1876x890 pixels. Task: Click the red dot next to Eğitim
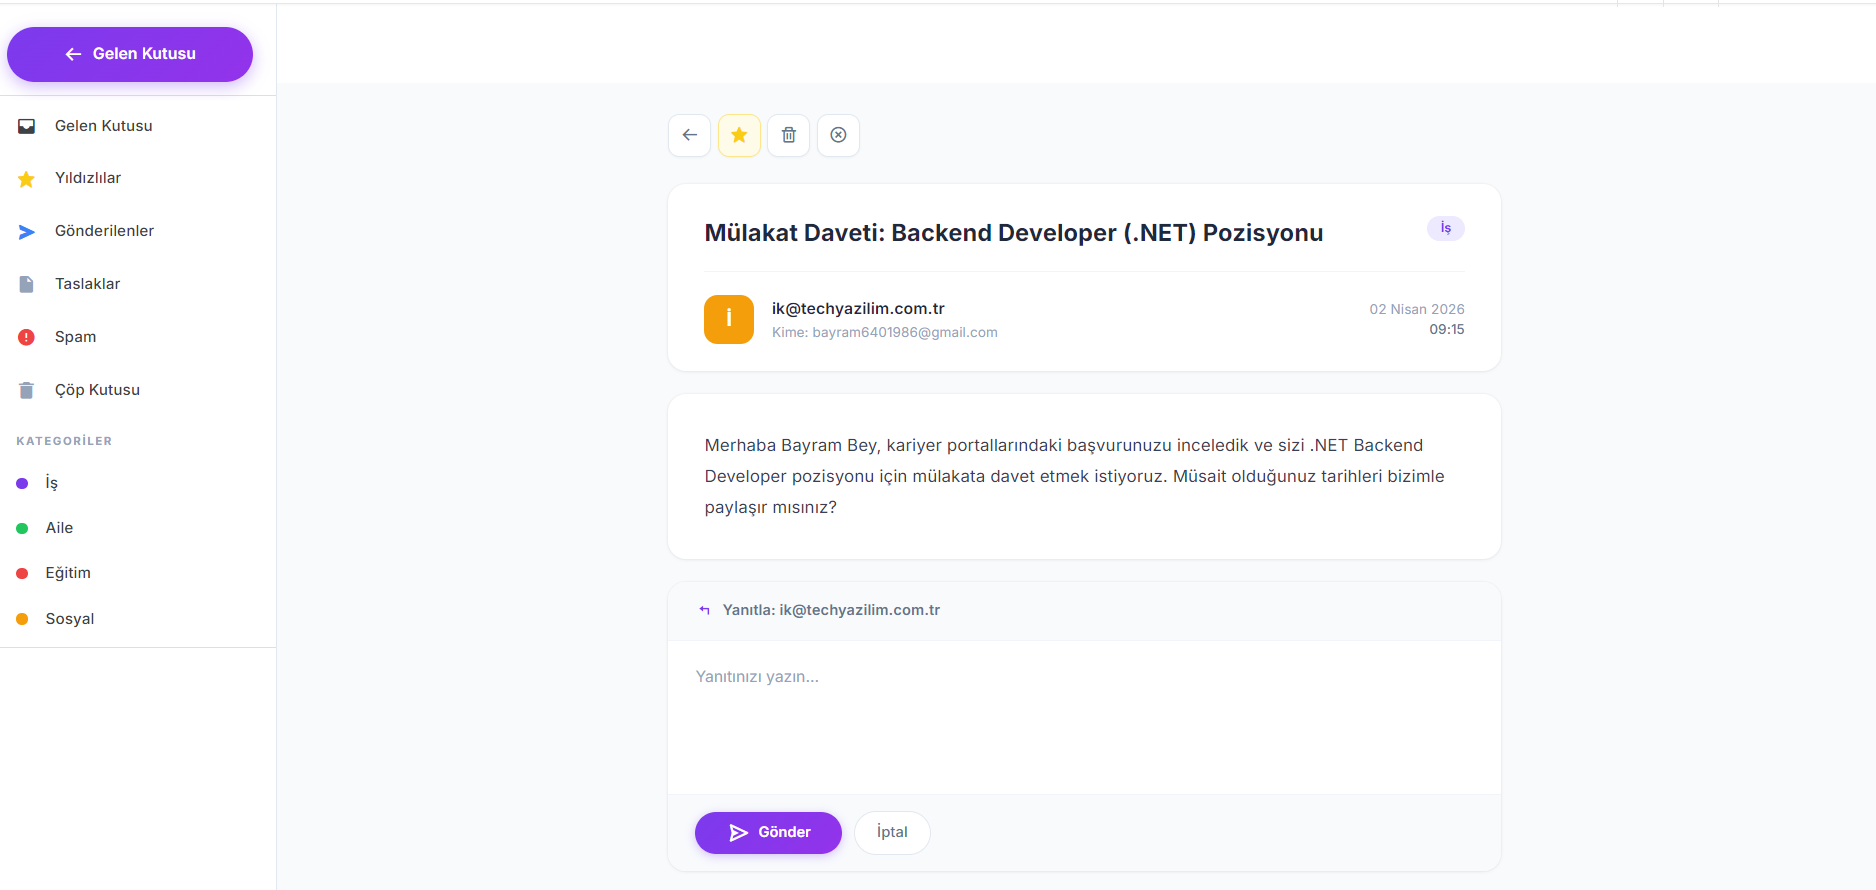(x=22, y=574)
